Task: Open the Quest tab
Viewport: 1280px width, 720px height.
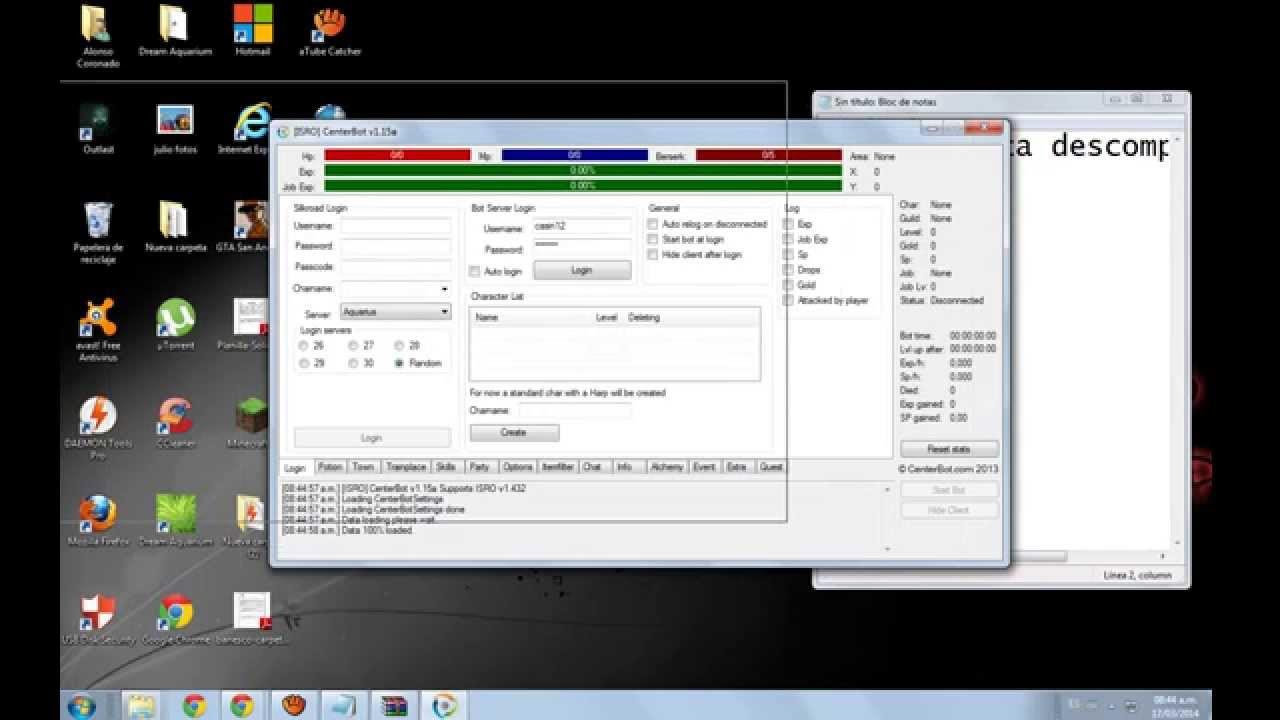Action: point(770,467)
